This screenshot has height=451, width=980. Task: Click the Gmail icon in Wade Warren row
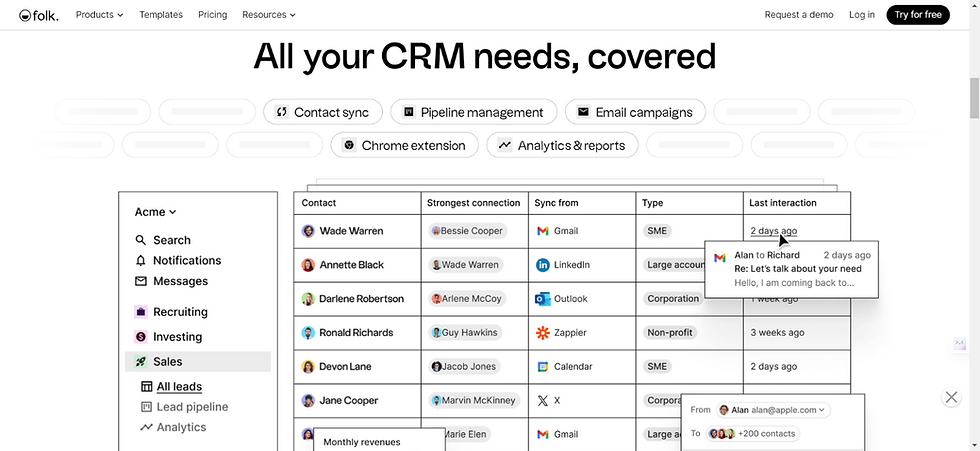click(x=542, y=231)
